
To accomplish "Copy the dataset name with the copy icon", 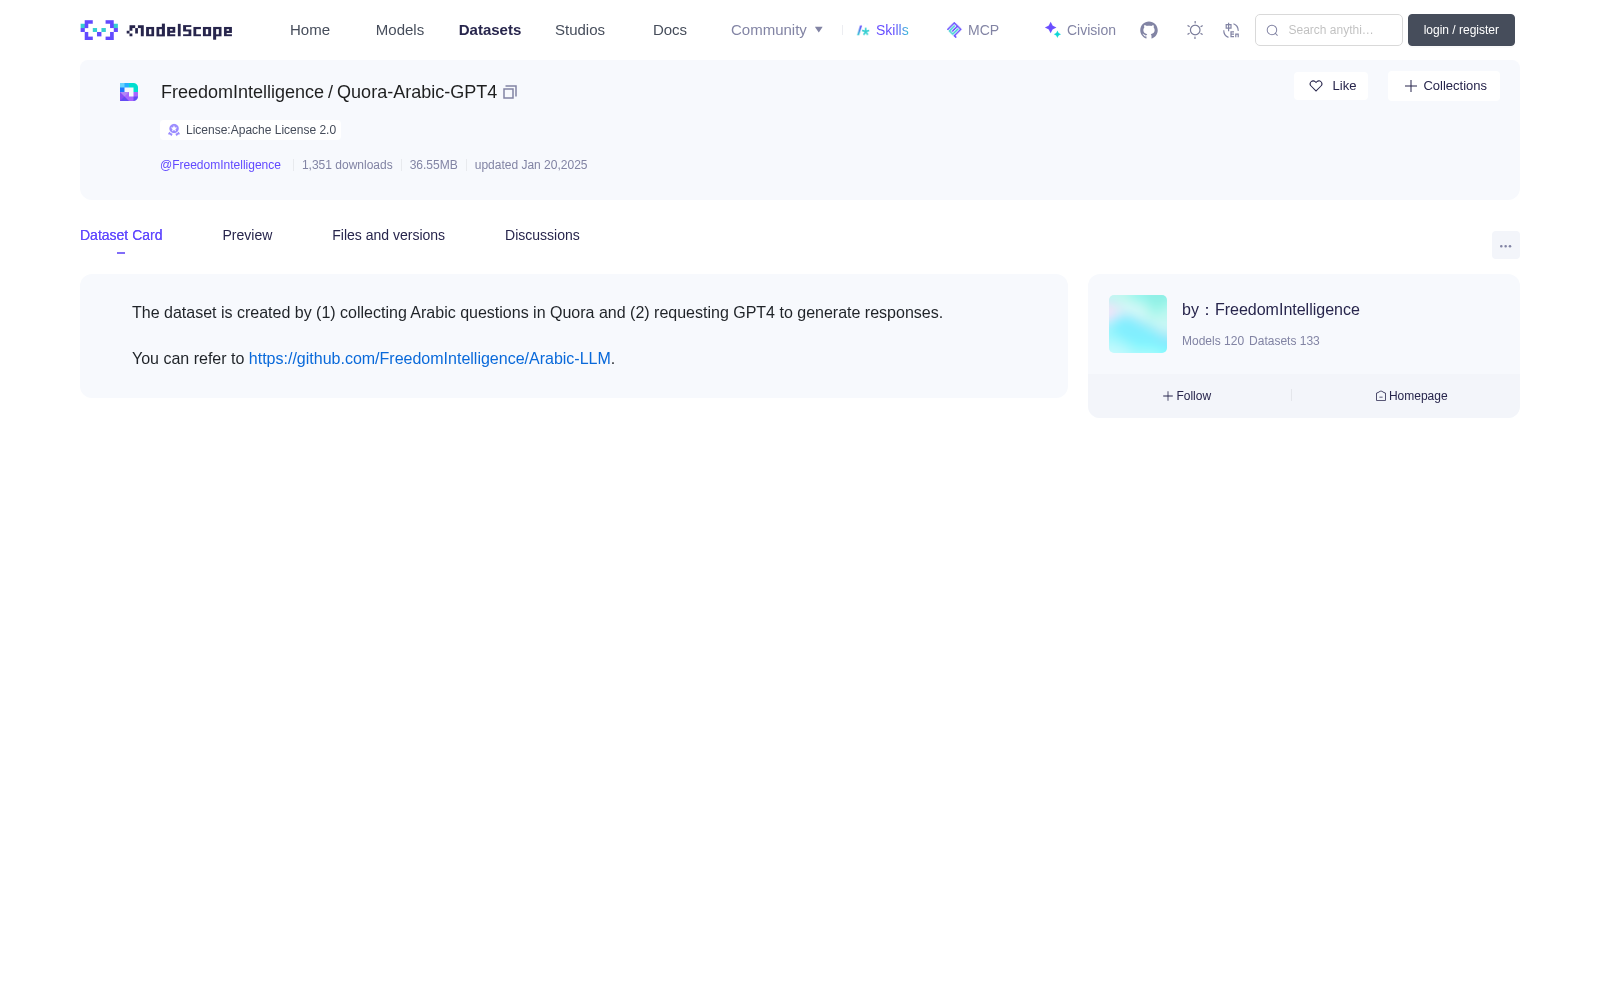I will pyautogui.click(x=510, y=92).
